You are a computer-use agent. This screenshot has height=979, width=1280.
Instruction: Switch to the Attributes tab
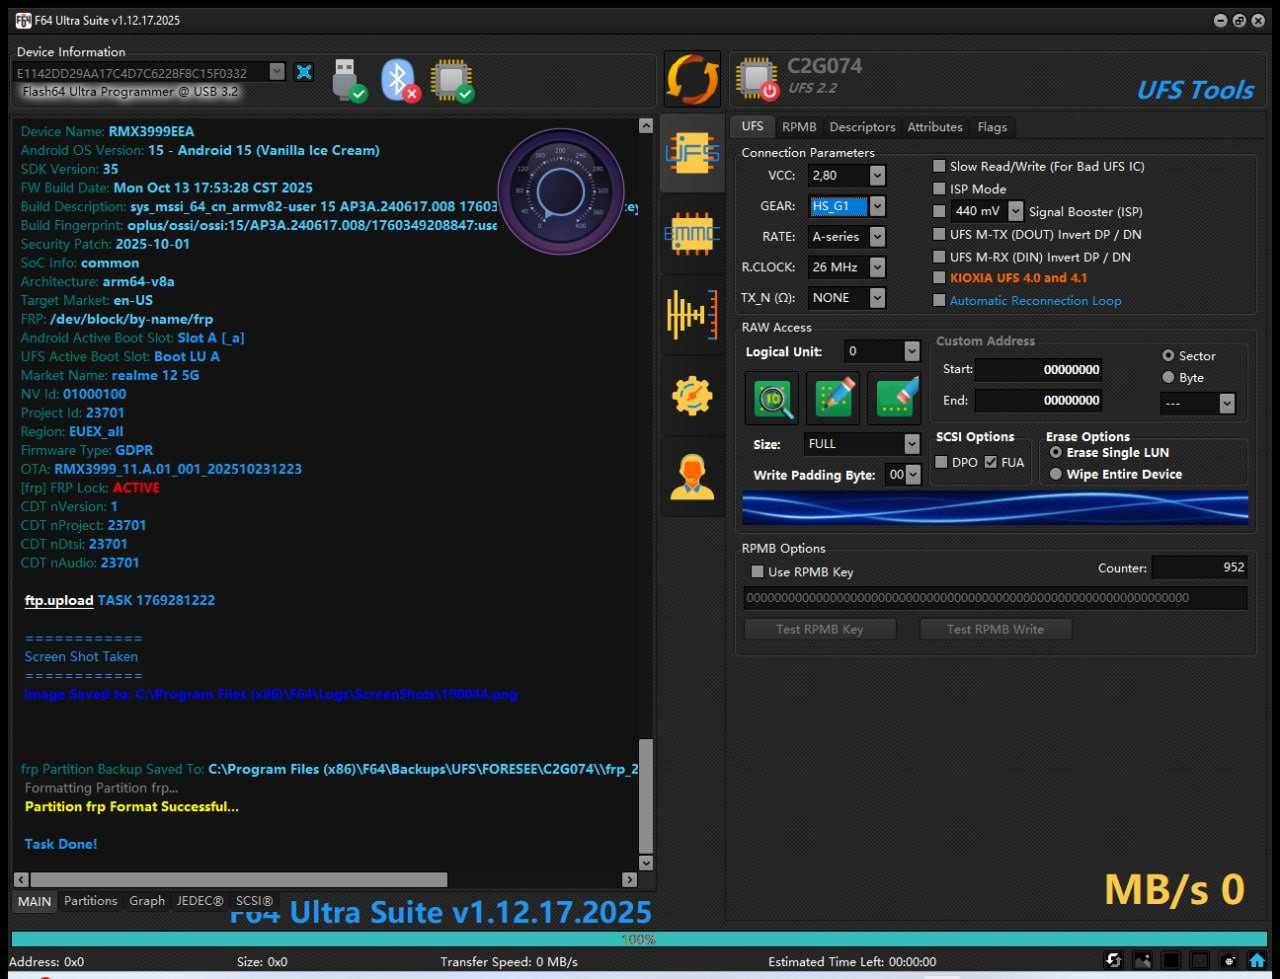click(x=935, y=127)
